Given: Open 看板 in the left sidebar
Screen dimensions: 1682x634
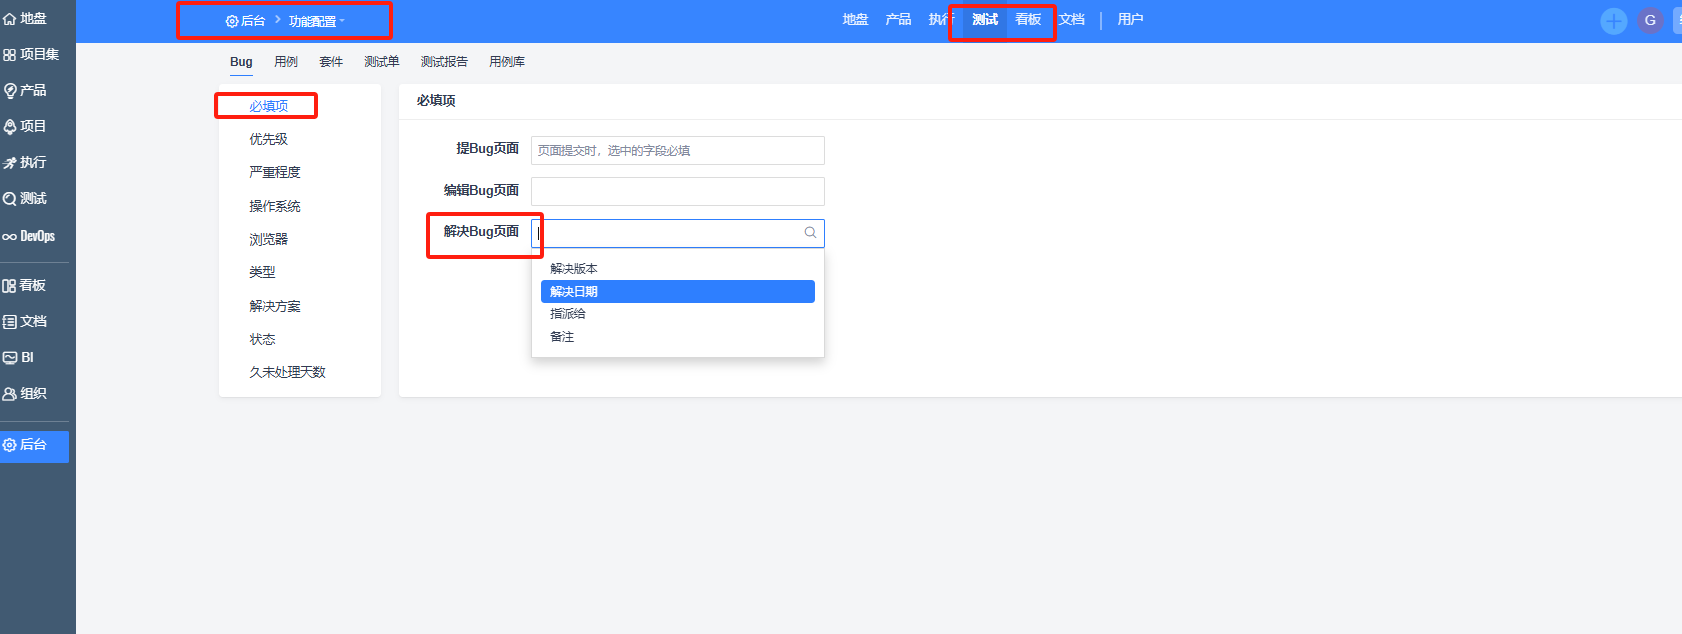Looking at the screenshot, I should 26,286.
